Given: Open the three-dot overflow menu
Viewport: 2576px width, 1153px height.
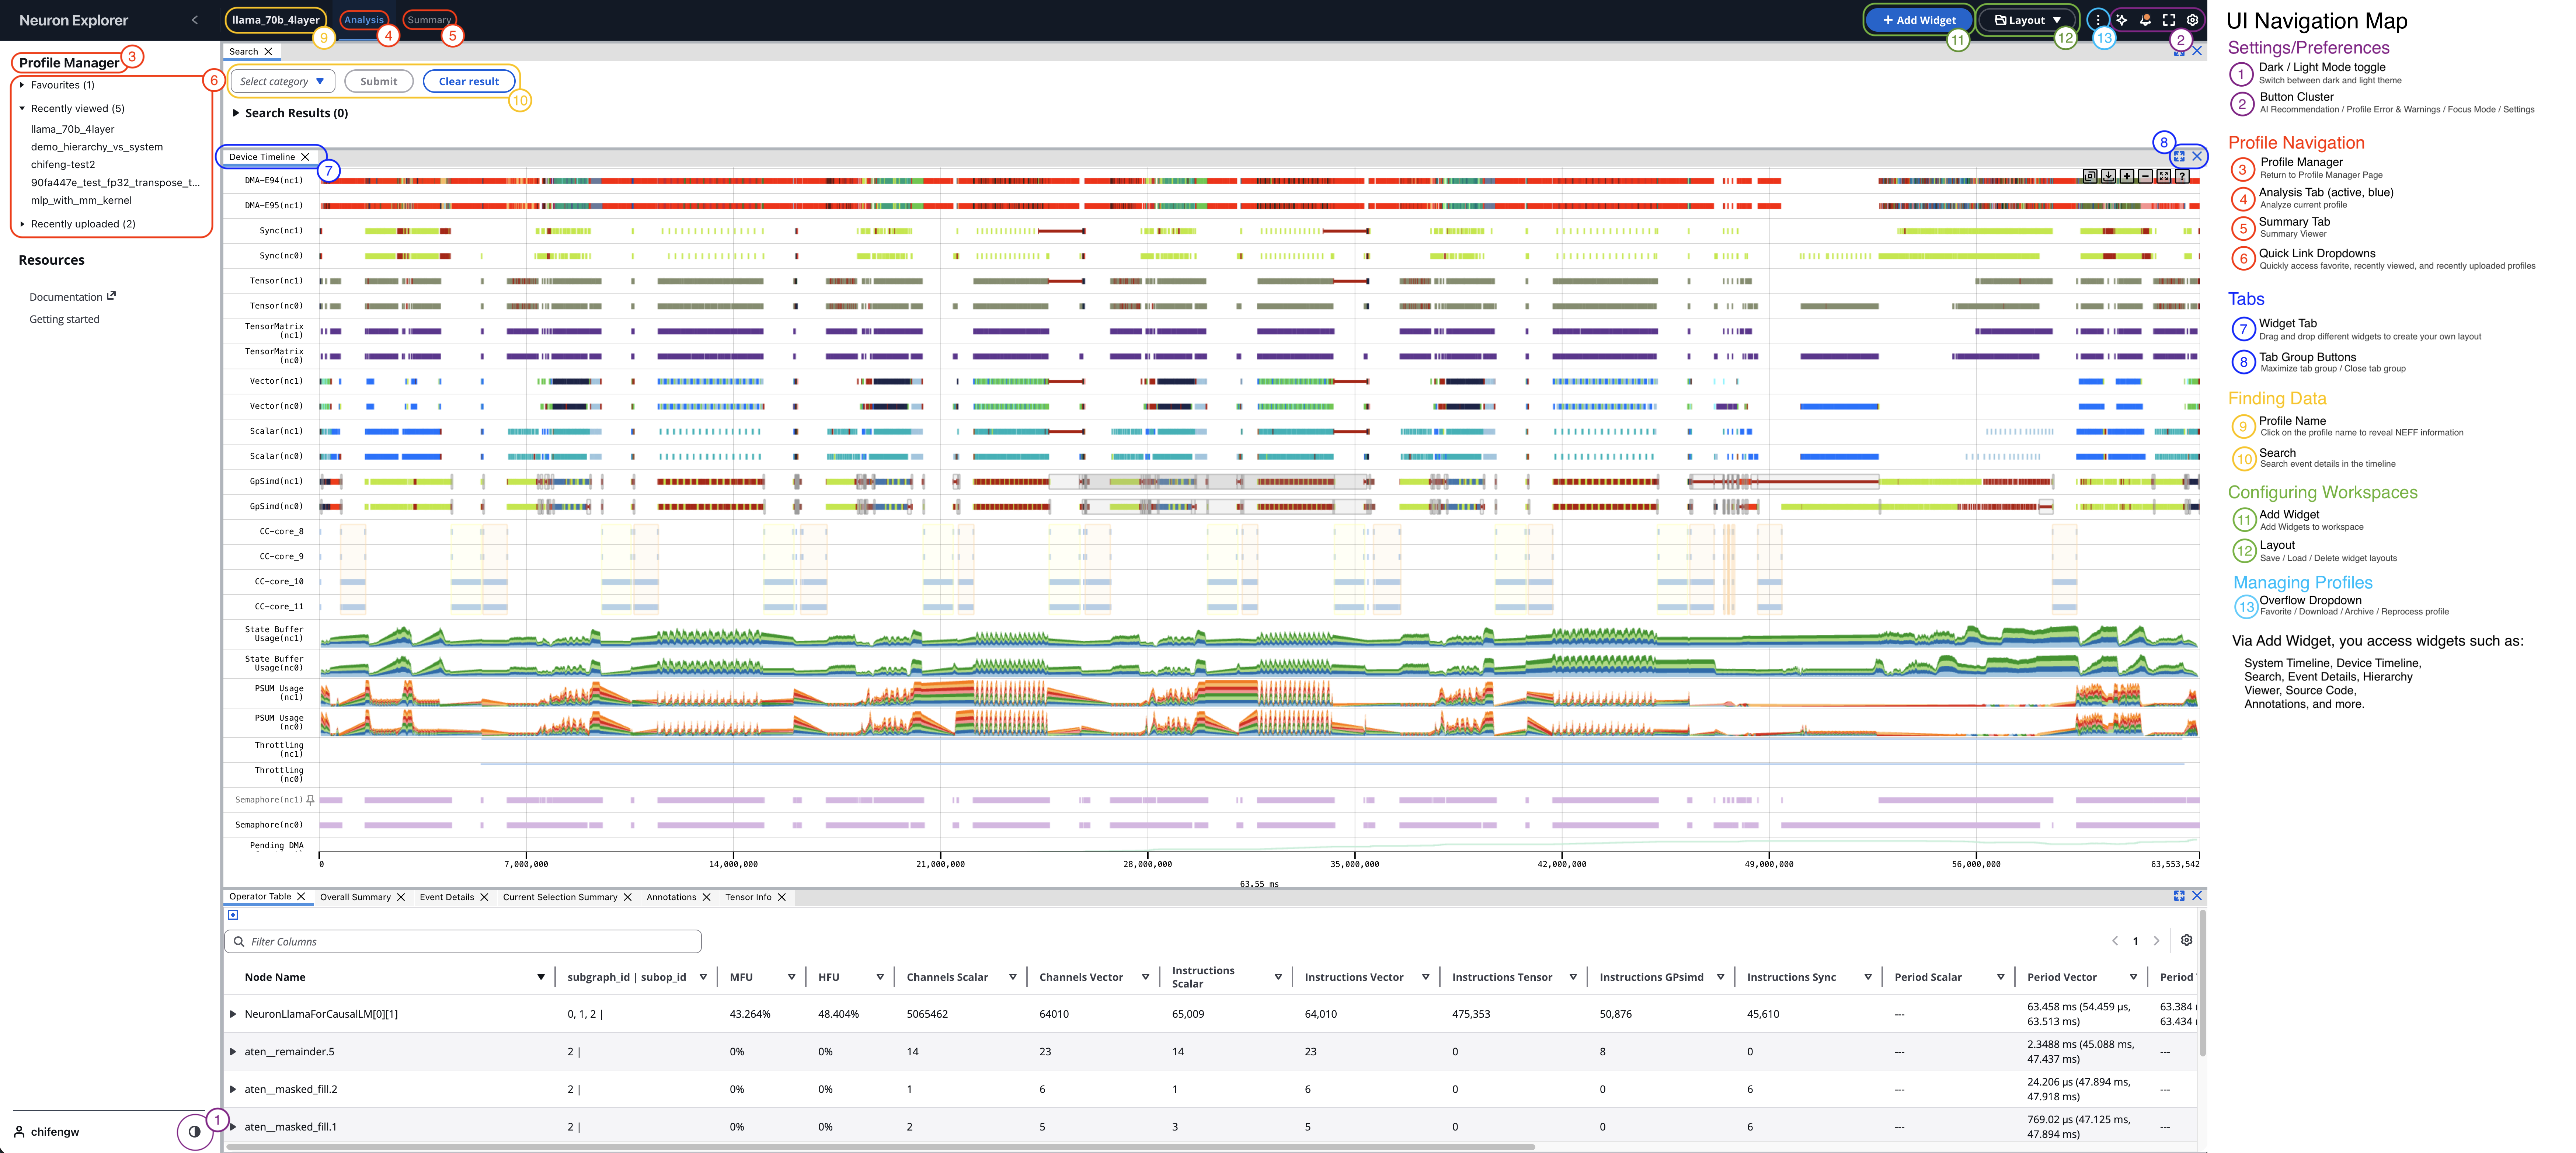Looking at the screenshot, I should (x=2098, y=20).
